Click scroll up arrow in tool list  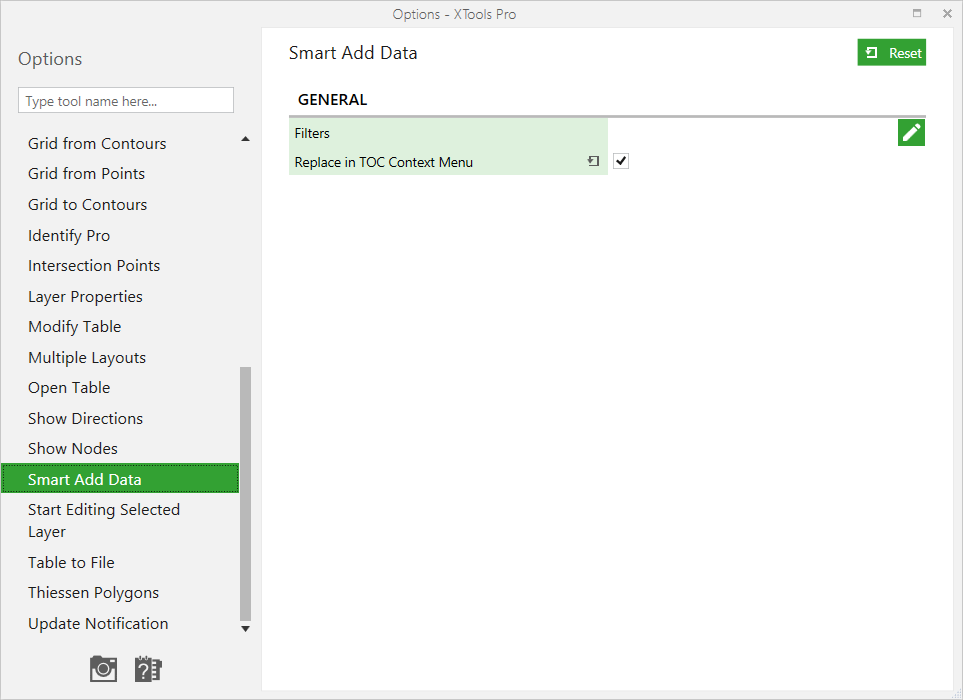[x=246, y=139]
